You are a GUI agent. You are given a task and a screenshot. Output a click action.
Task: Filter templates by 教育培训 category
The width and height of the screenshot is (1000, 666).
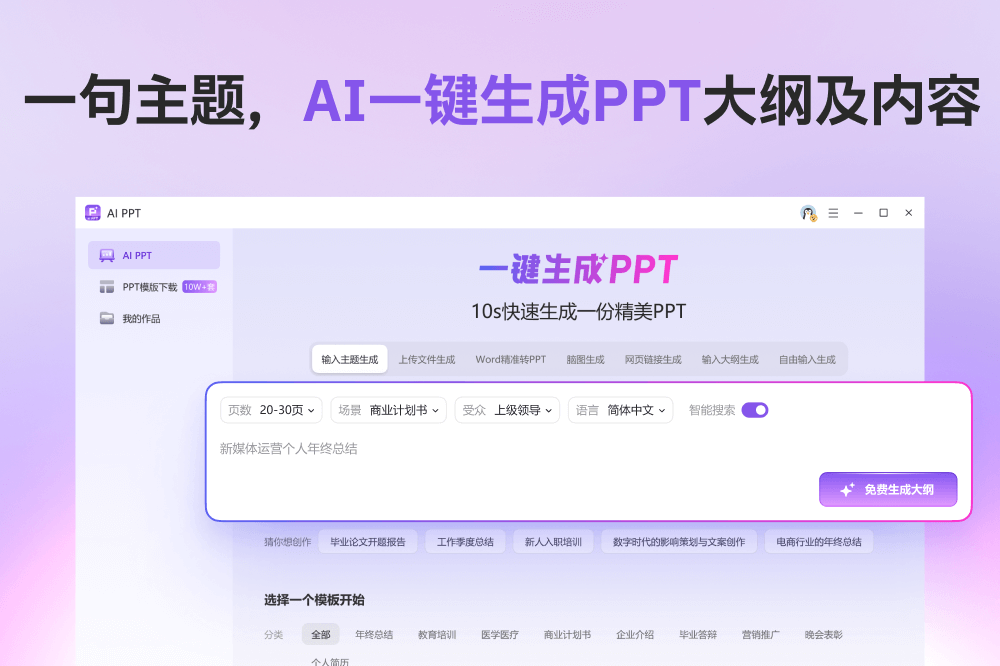[x=437, y=635]
